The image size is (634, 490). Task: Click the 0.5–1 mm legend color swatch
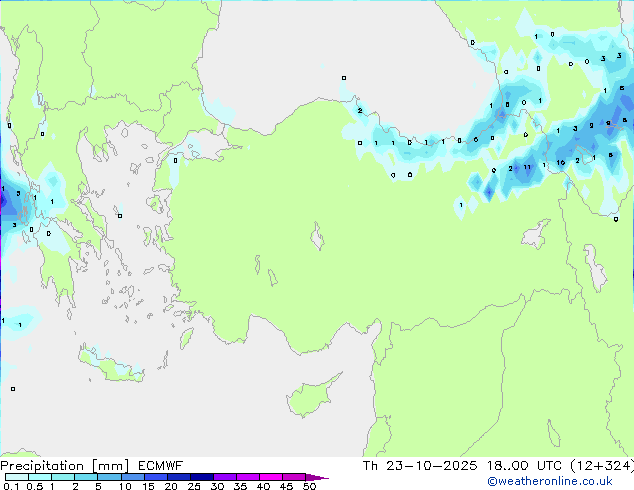[x=40, y=477]
